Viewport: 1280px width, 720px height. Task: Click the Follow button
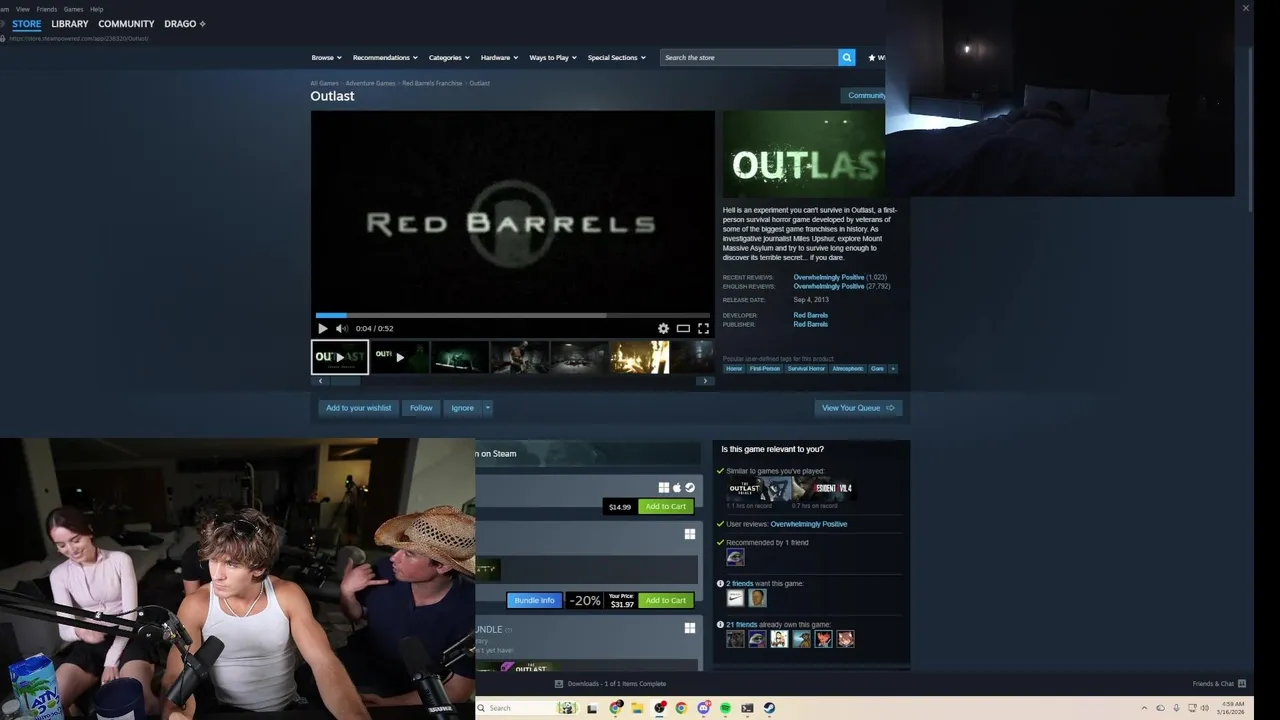point(421,408)
